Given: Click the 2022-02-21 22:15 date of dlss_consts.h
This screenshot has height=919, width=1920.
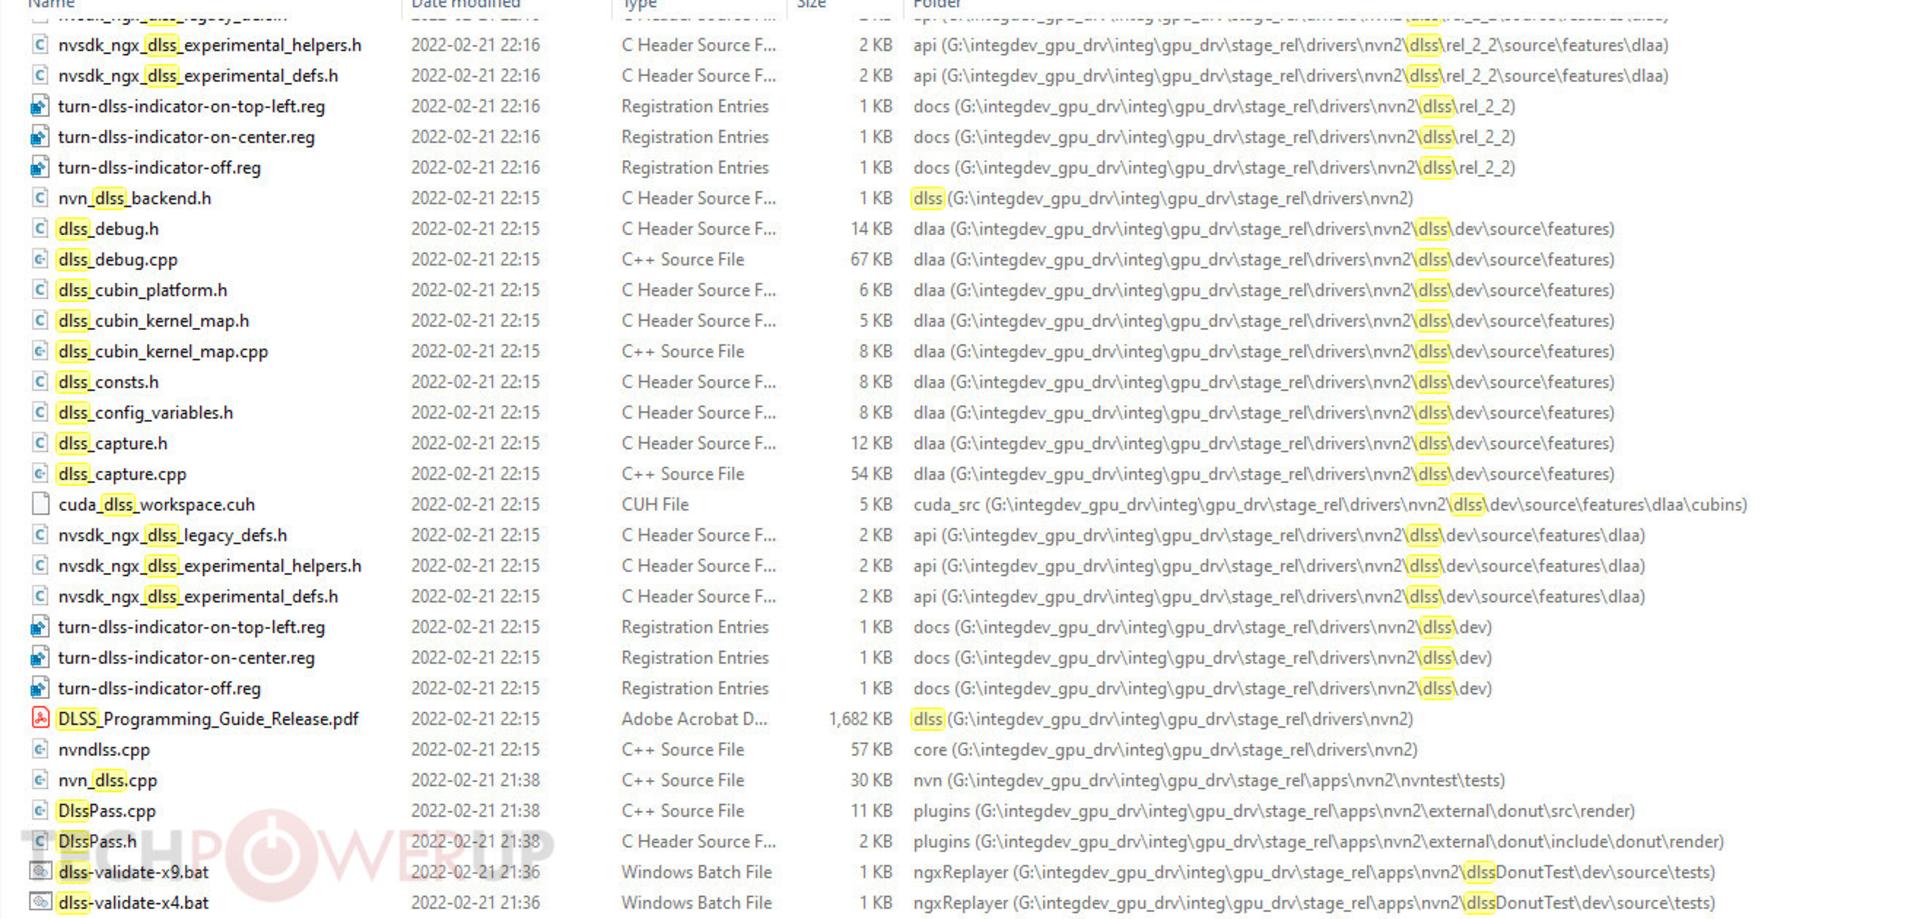Looking at the screenshot, I should click(475, 381).
